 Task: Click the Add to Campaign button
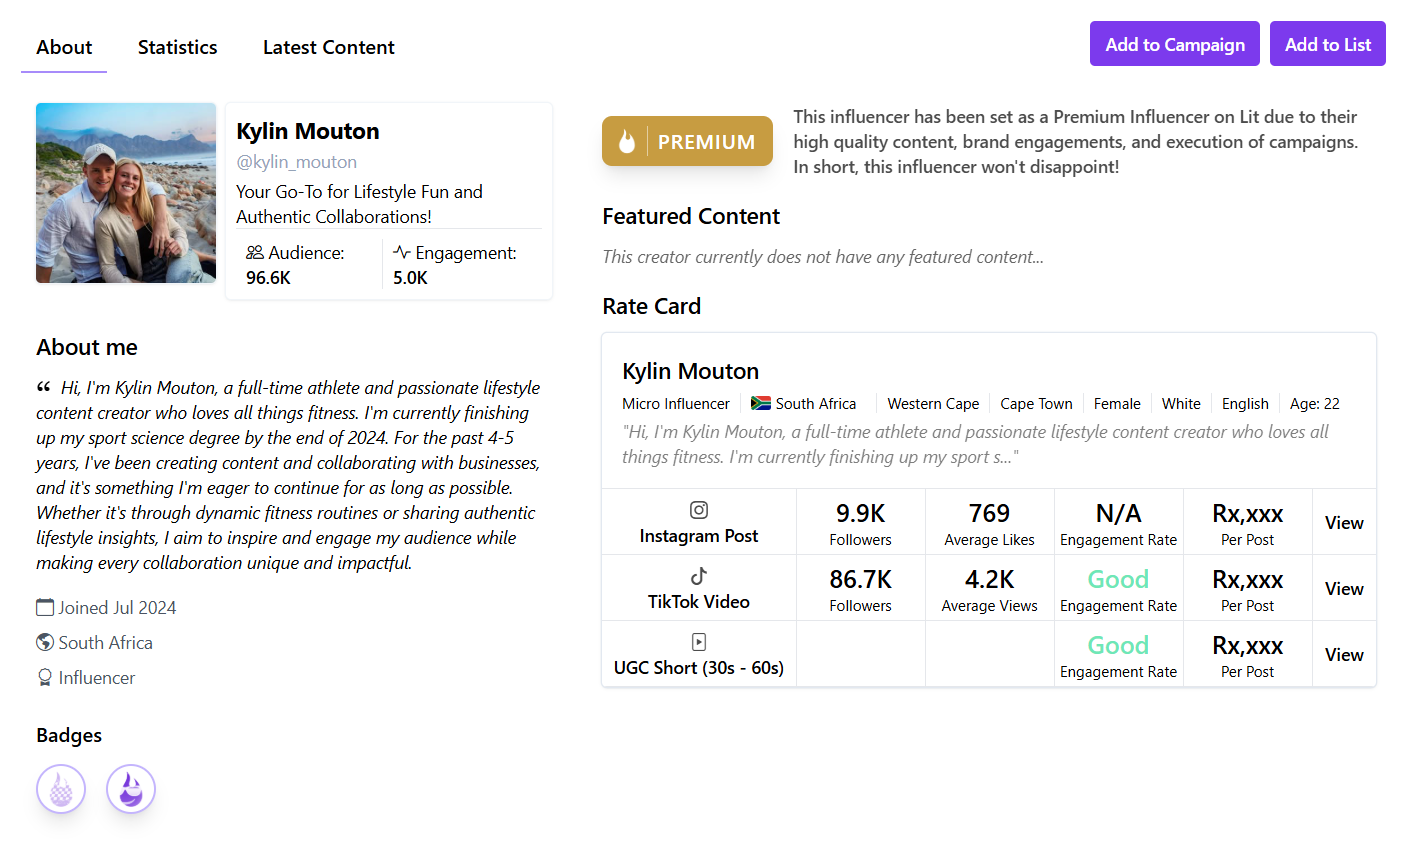pyautogui.click(x=1174, y=43)
